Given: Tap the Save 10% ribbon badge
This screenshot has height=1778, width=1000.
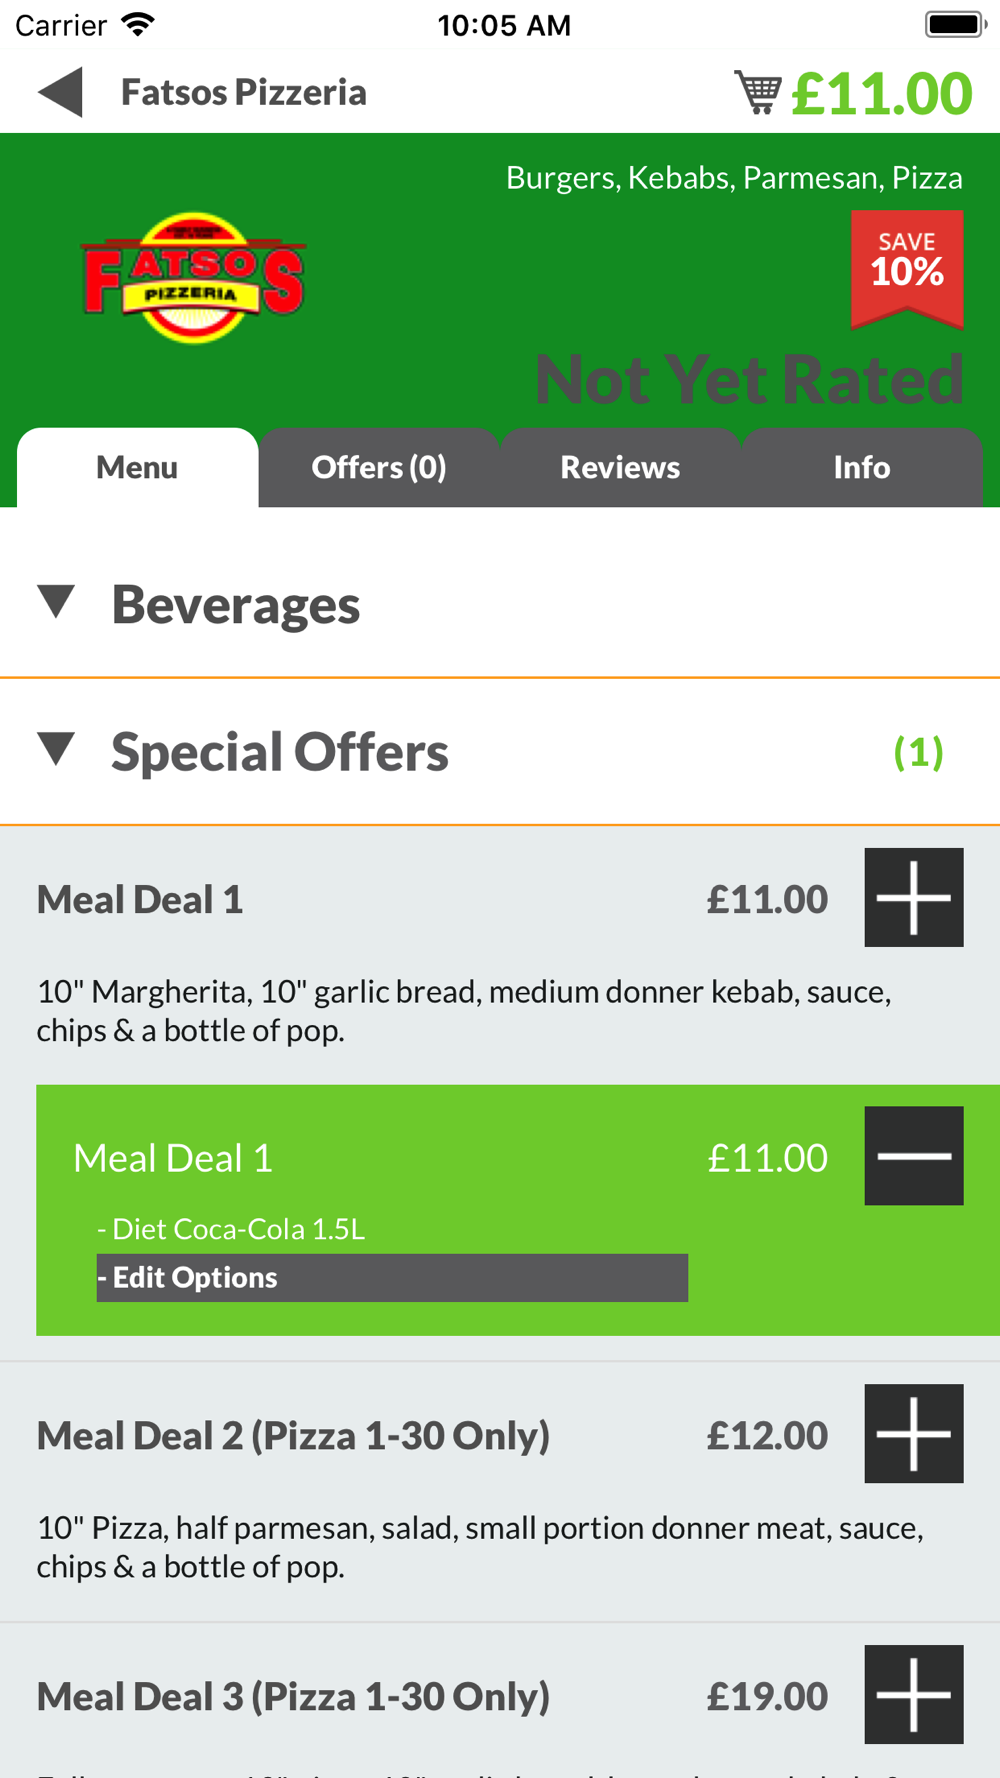Looking at the screenshot, I should tap(907, 268).
